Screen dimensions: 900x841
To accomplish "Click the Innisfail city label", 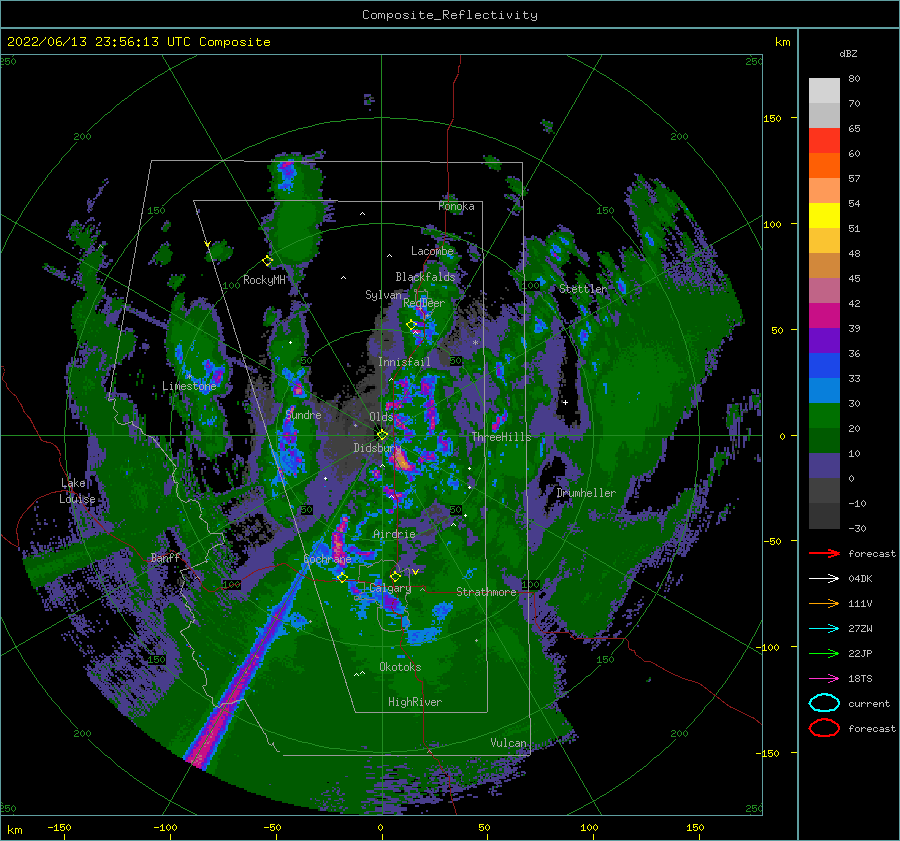I will click(404, 362).
